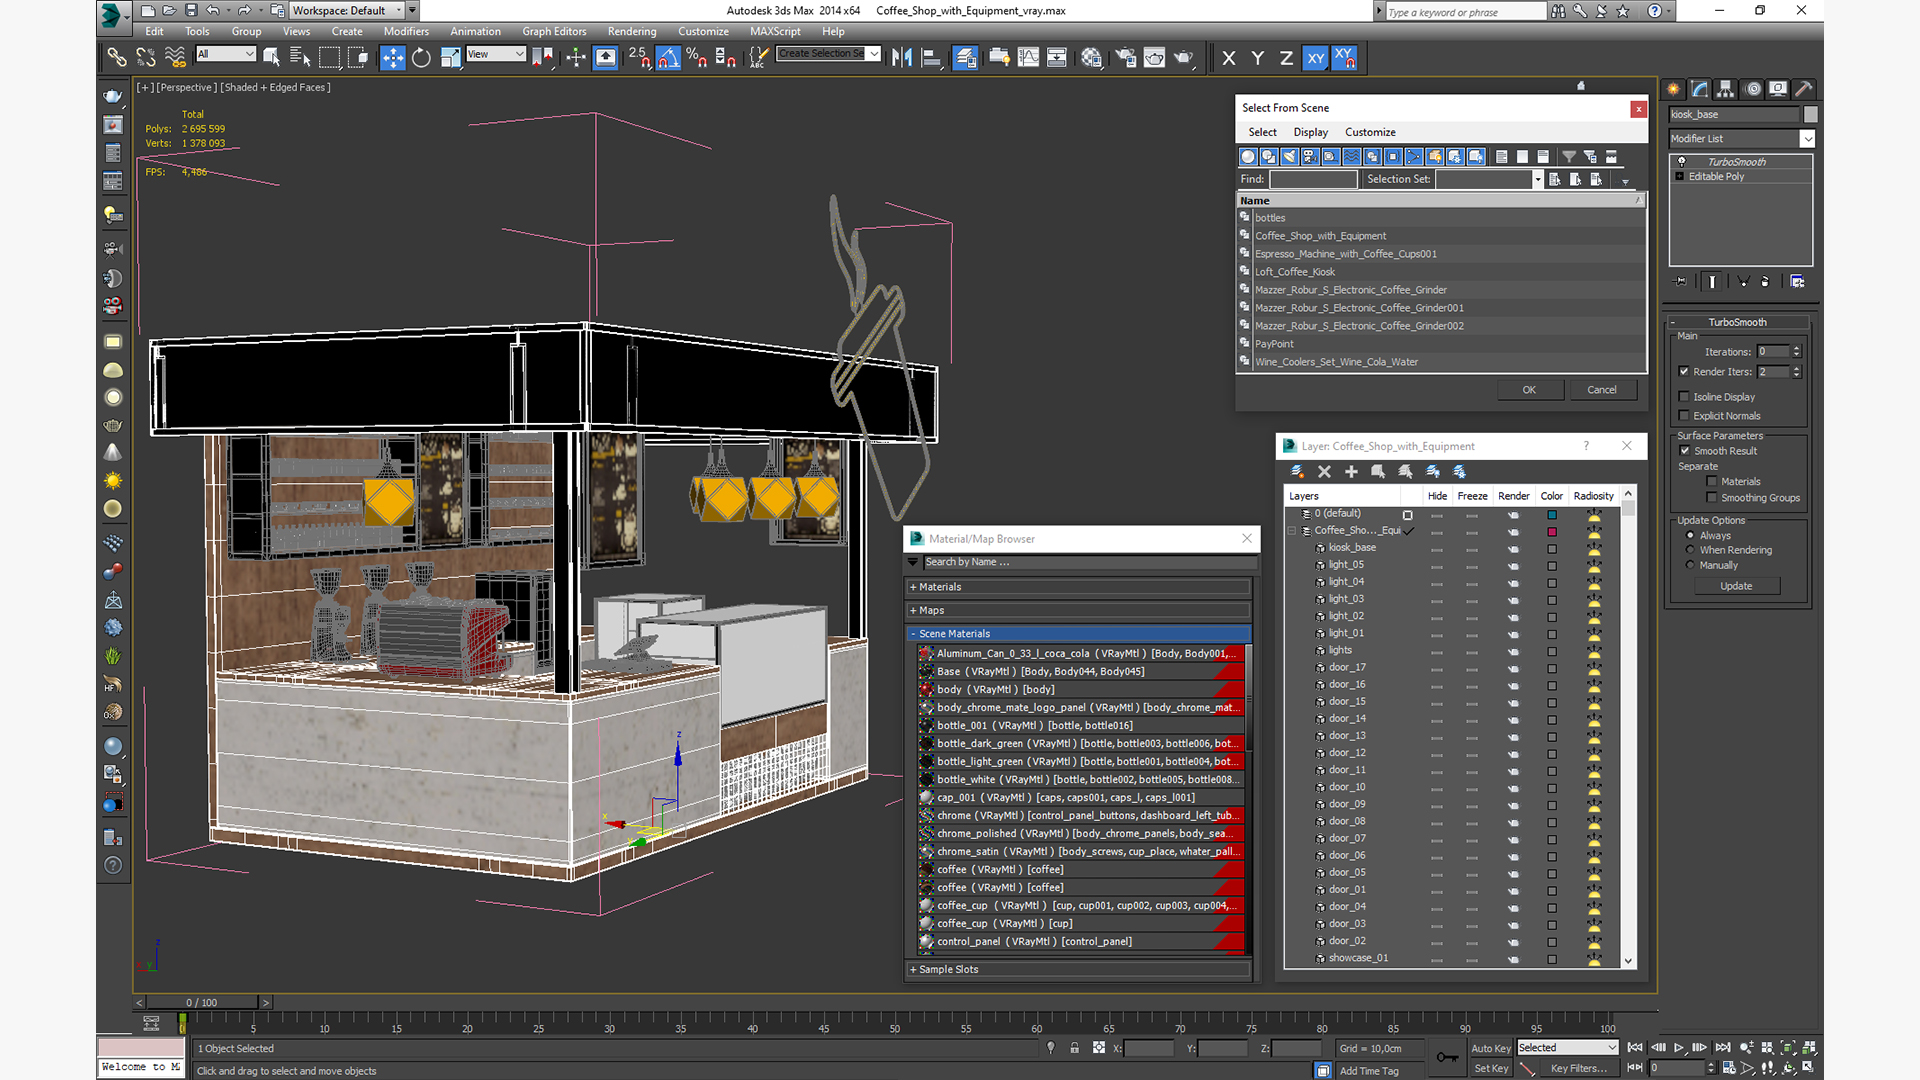Check Separate by Materials option
This screenshot has width=1920, height=1080.
pos(1712,482)
